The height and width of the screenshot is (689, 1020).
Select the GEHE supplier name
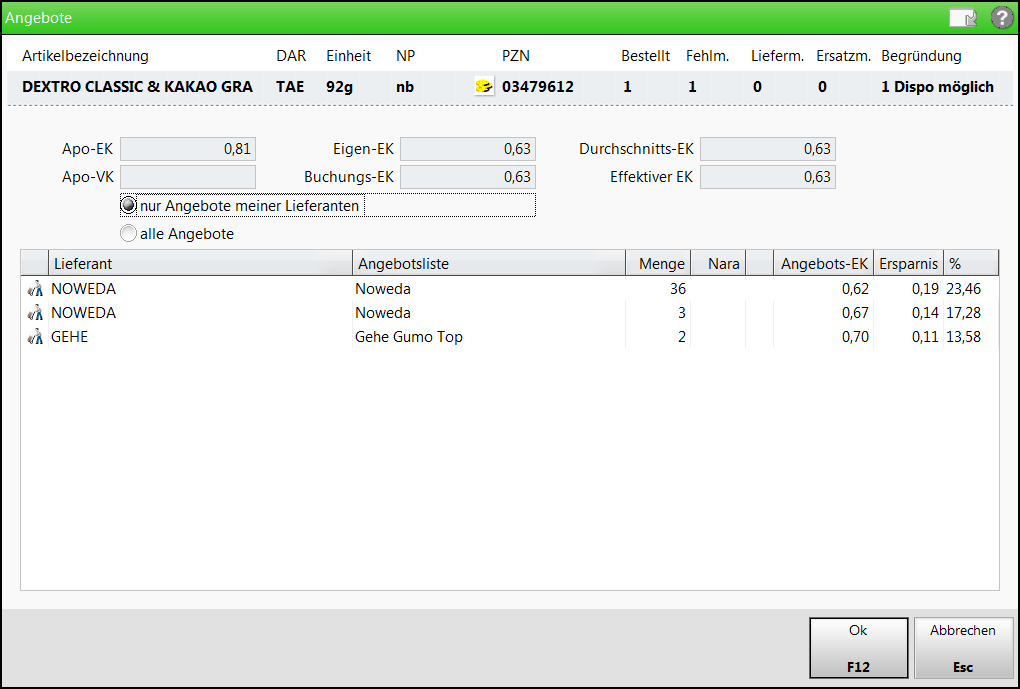pyautogui.click(x=70, y=336)
